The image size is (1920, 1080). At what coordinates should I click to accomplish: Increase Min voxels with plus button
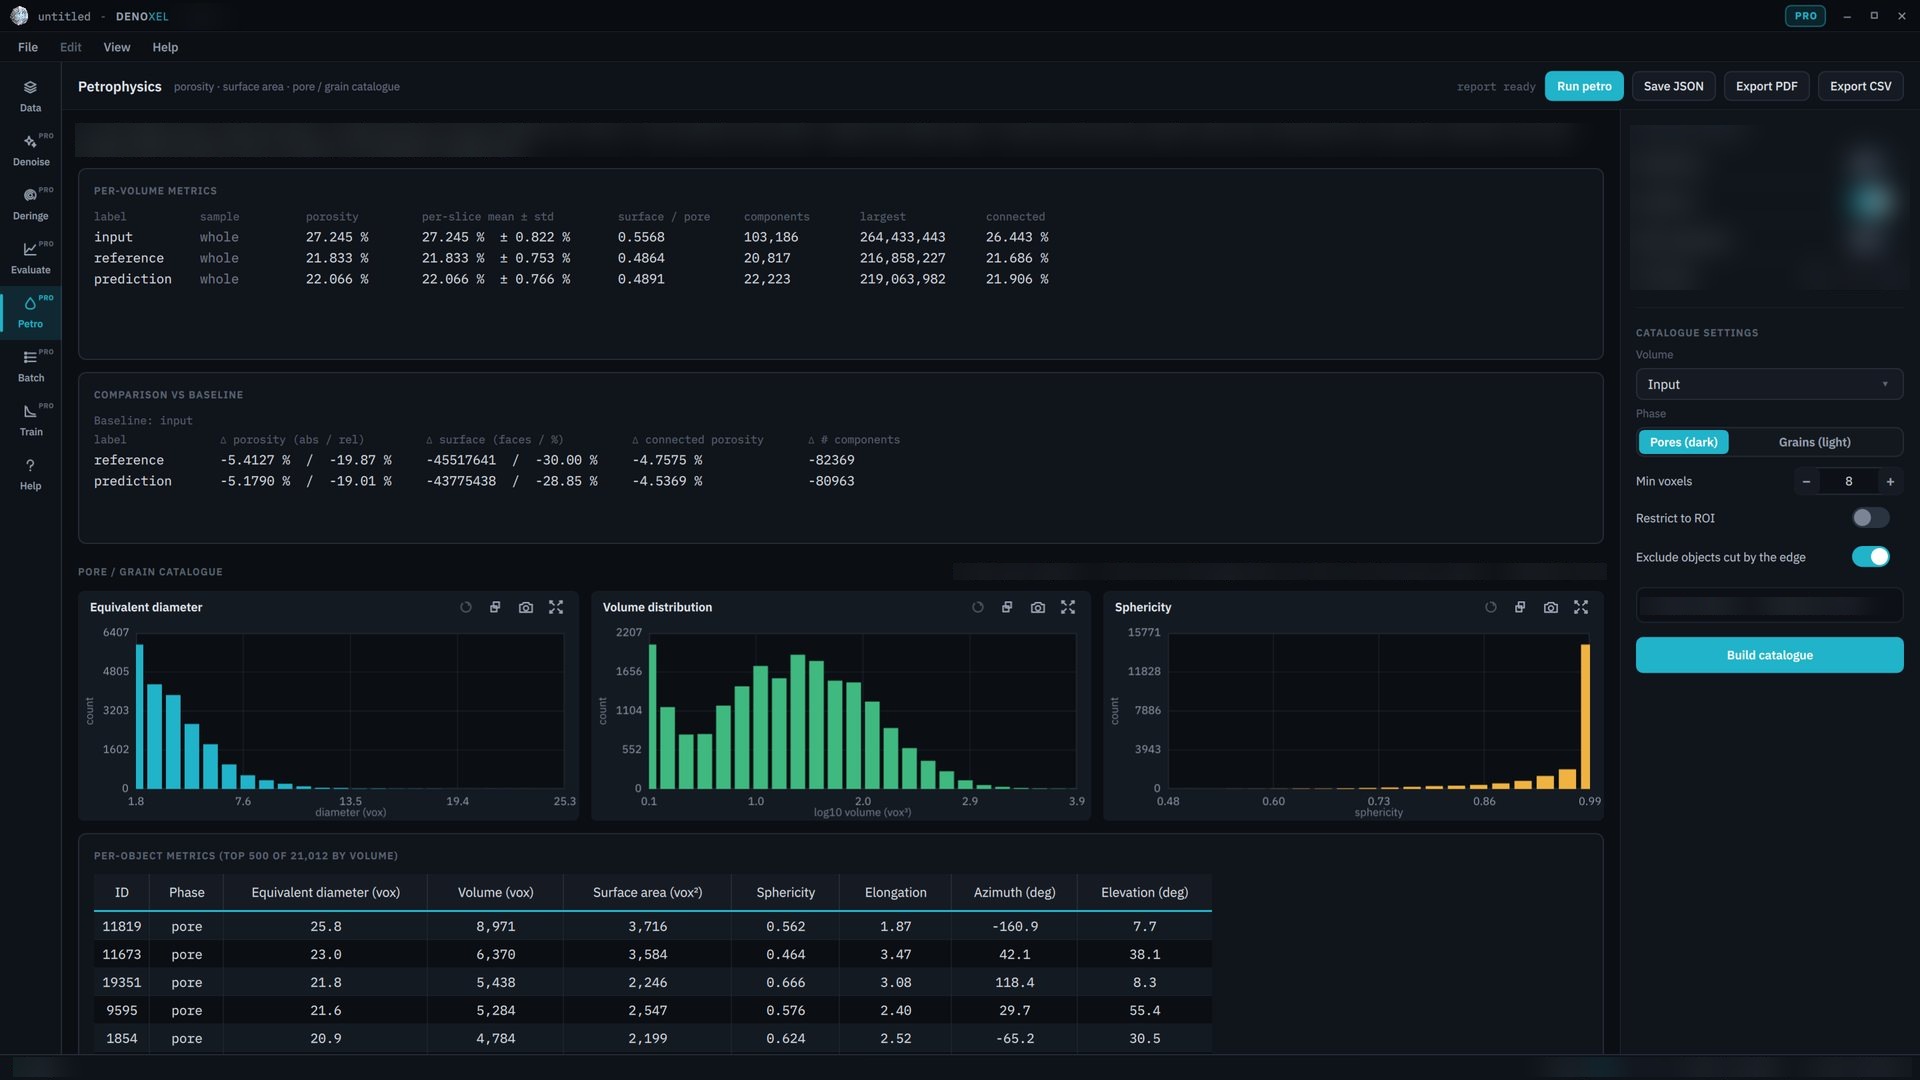click(1890, 482)
